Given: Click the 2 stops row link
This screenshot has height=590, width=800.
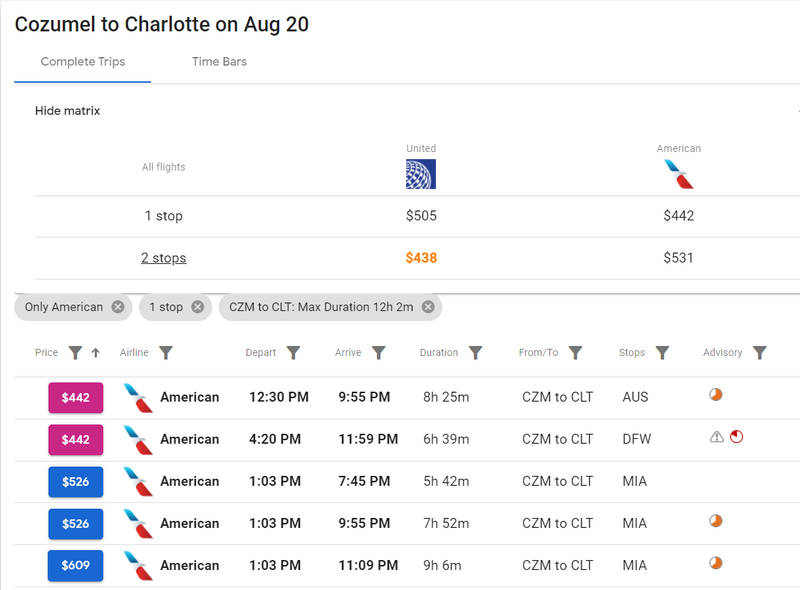Looking at the screenshot, I should (163, 258).
